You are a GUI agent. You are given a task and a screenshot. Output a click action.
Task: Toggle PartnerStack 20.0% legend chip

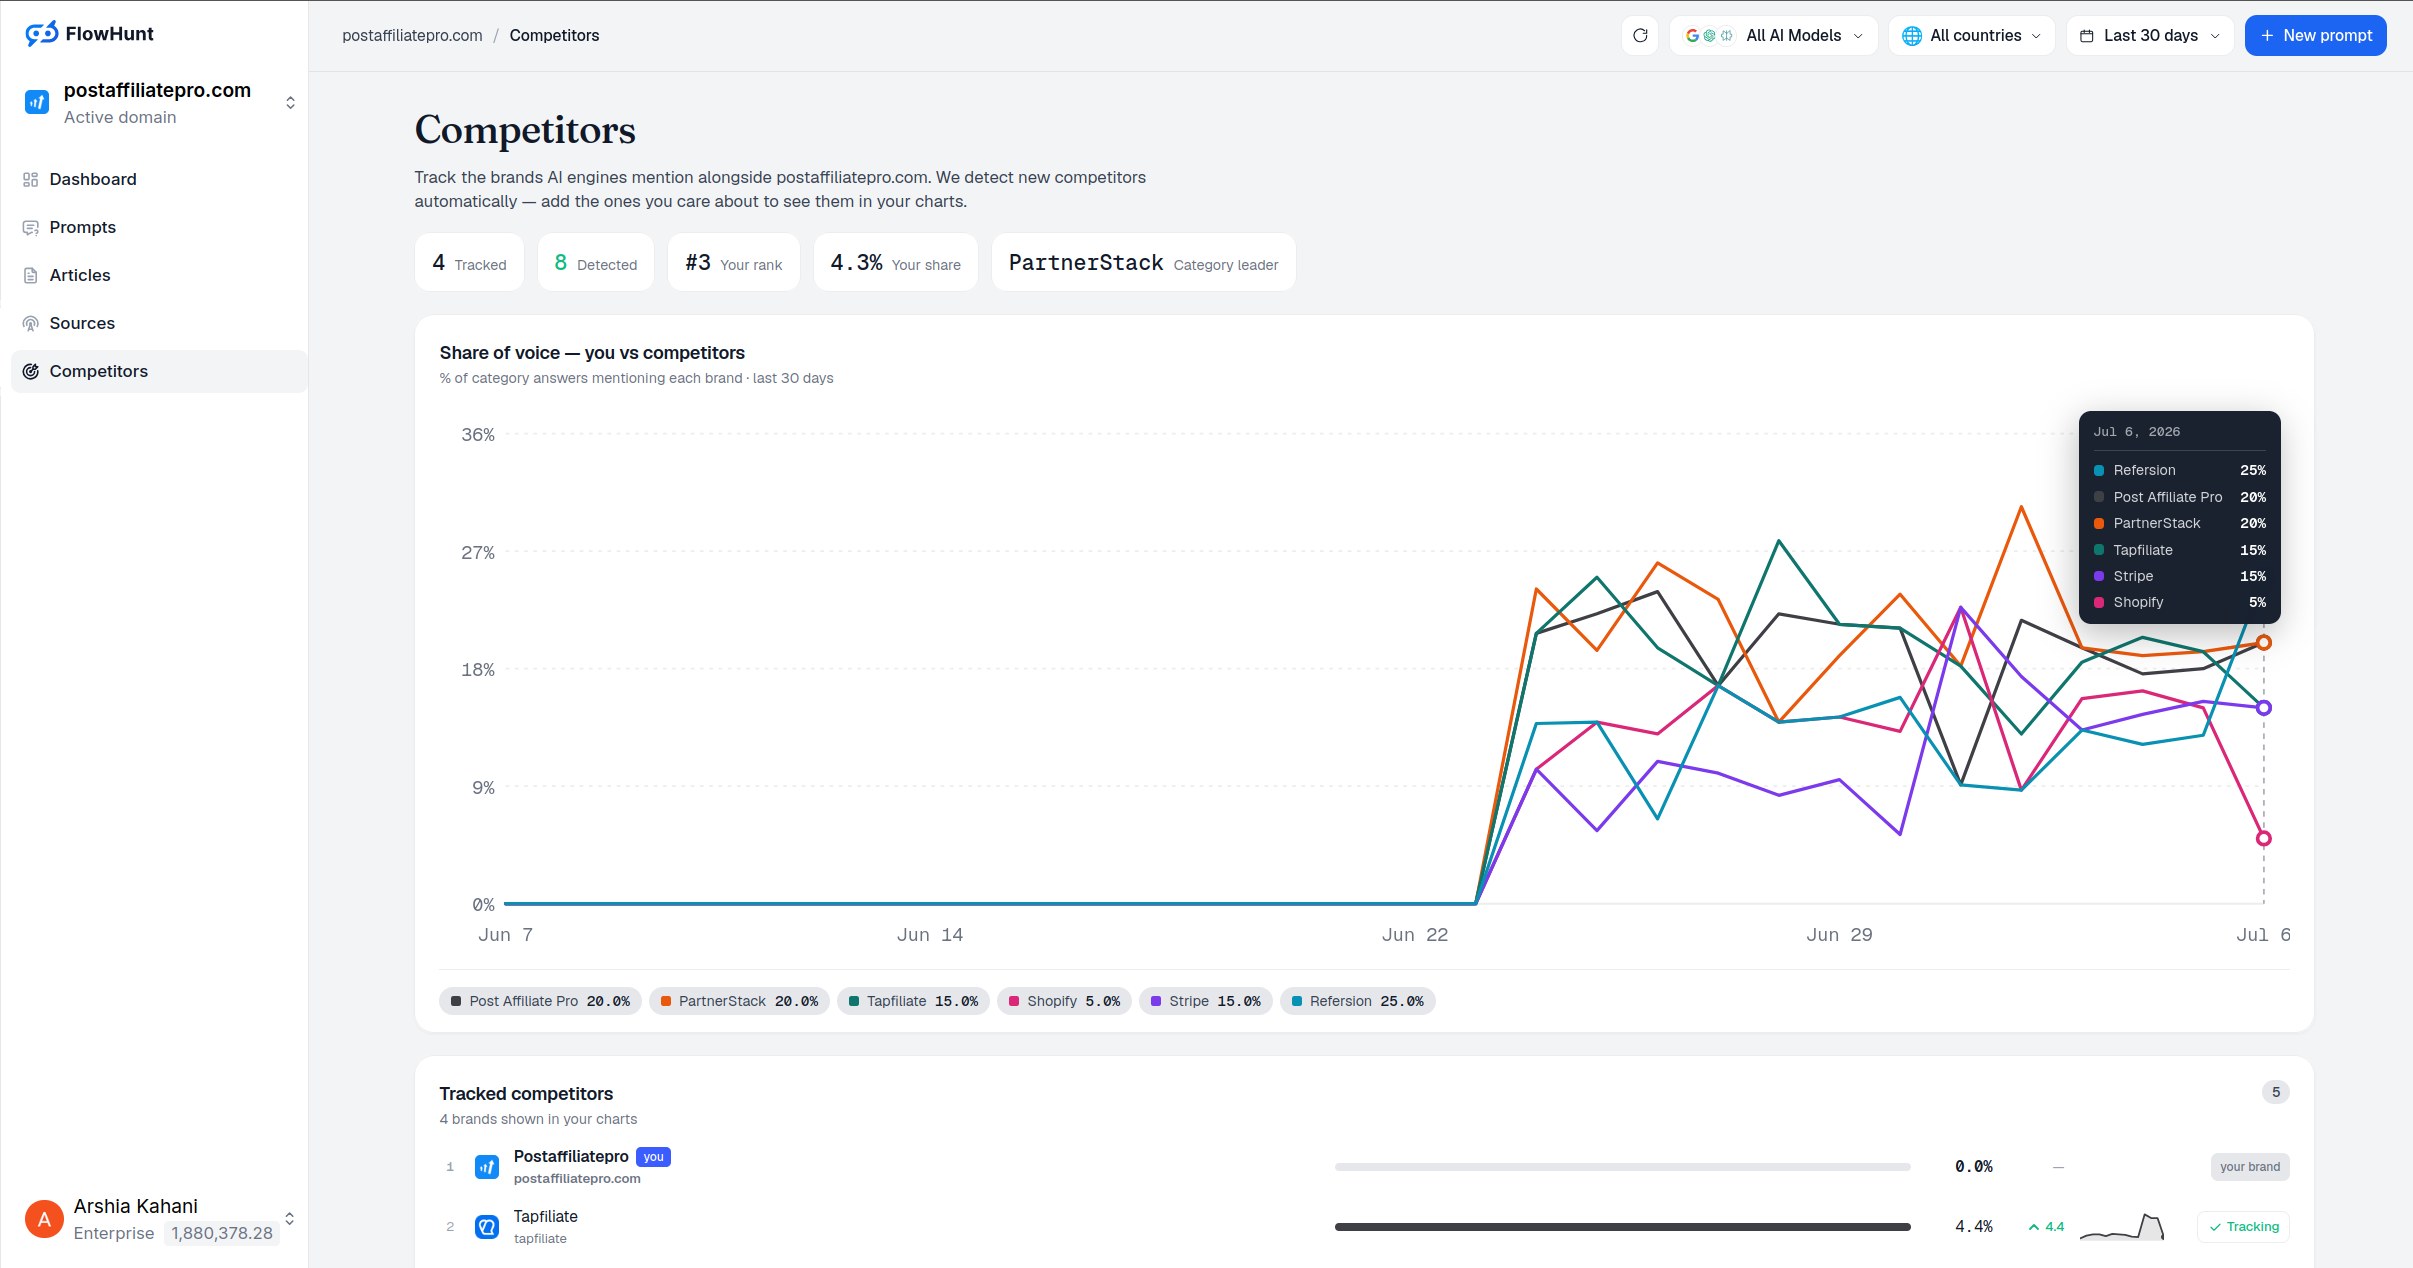pos(739,1001)
